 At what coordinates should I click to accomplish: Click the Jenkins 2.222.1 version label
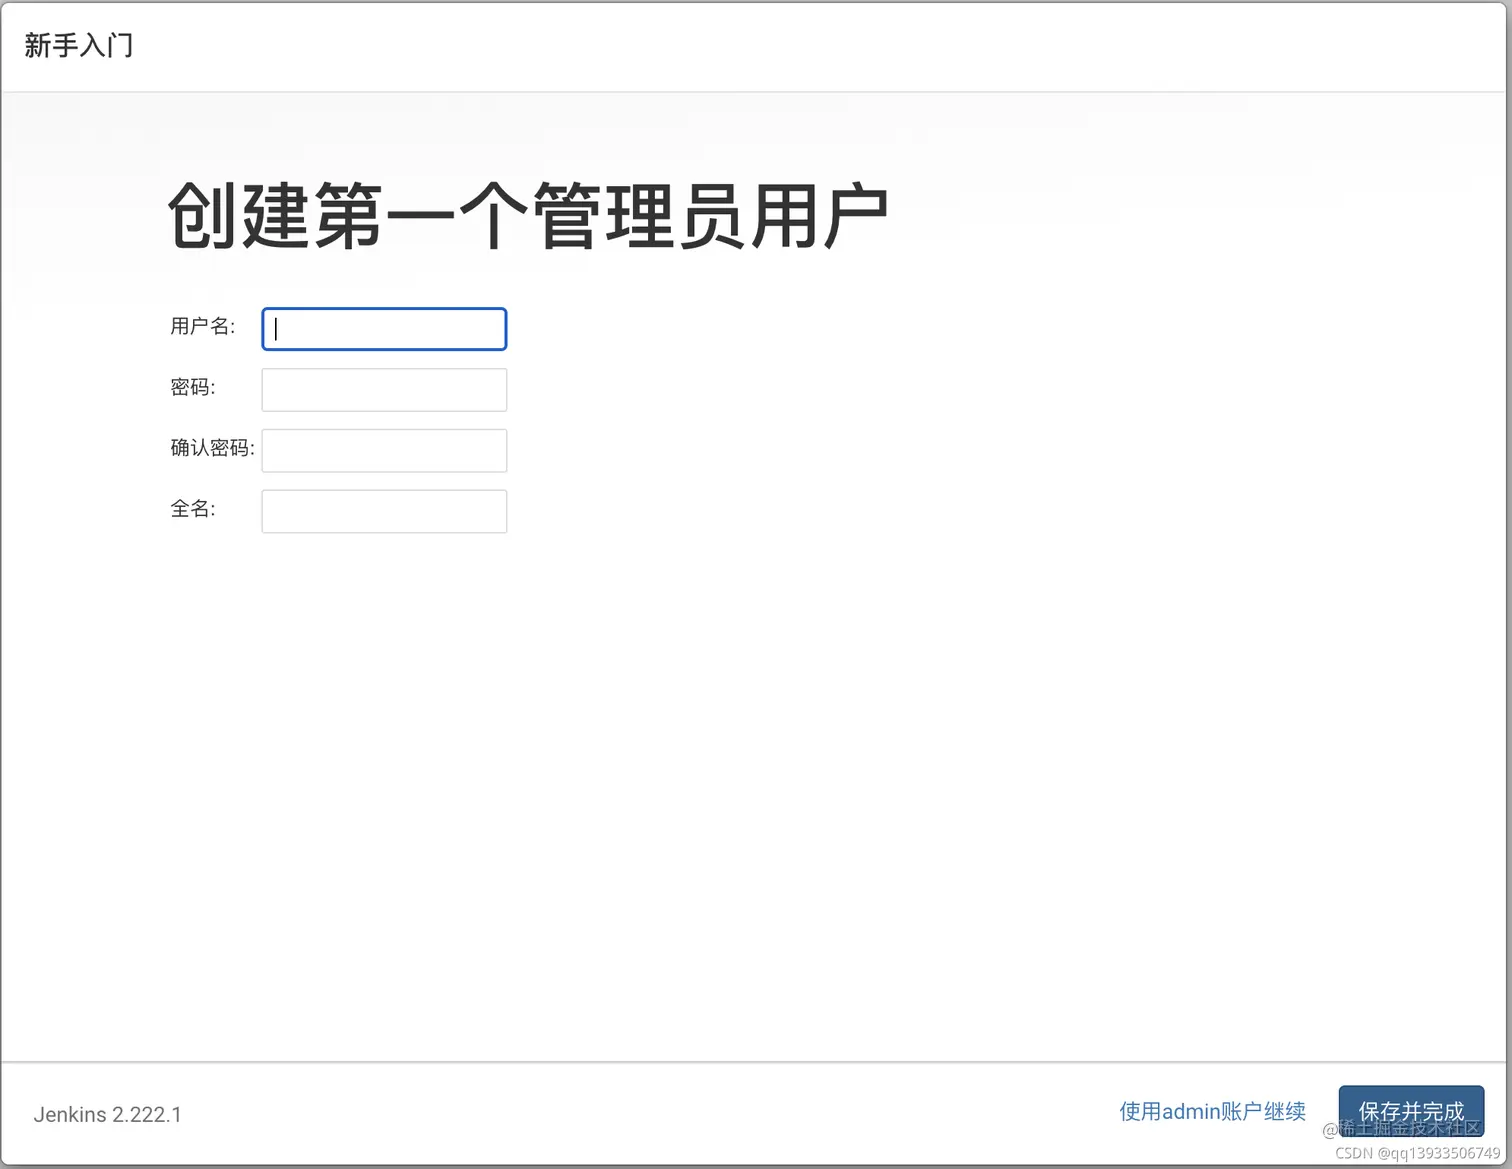[107, 1114]
